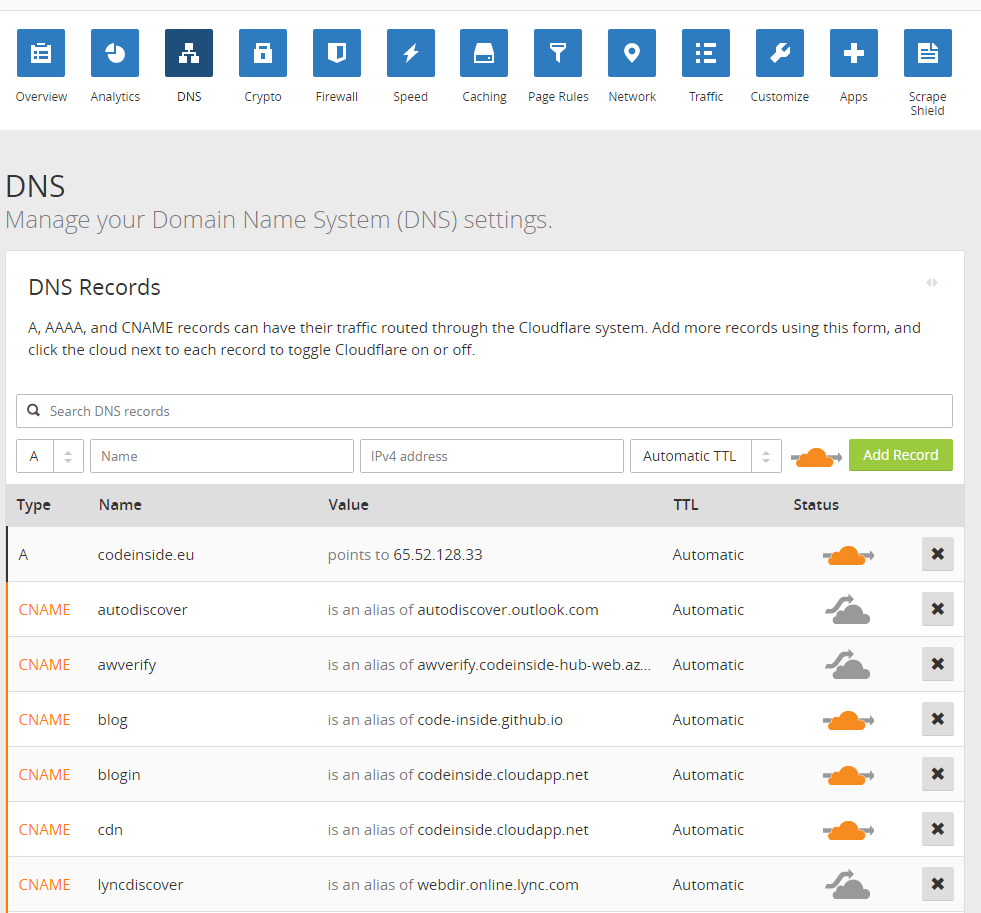Delete the autodiscover CNAME record
981x913 pixels.
click(937, 609)
